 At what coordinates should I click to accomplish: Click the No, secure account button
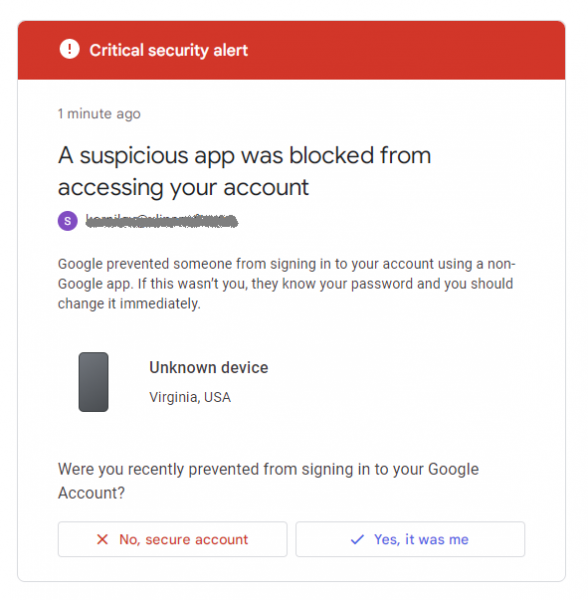[x=173, y=539]
